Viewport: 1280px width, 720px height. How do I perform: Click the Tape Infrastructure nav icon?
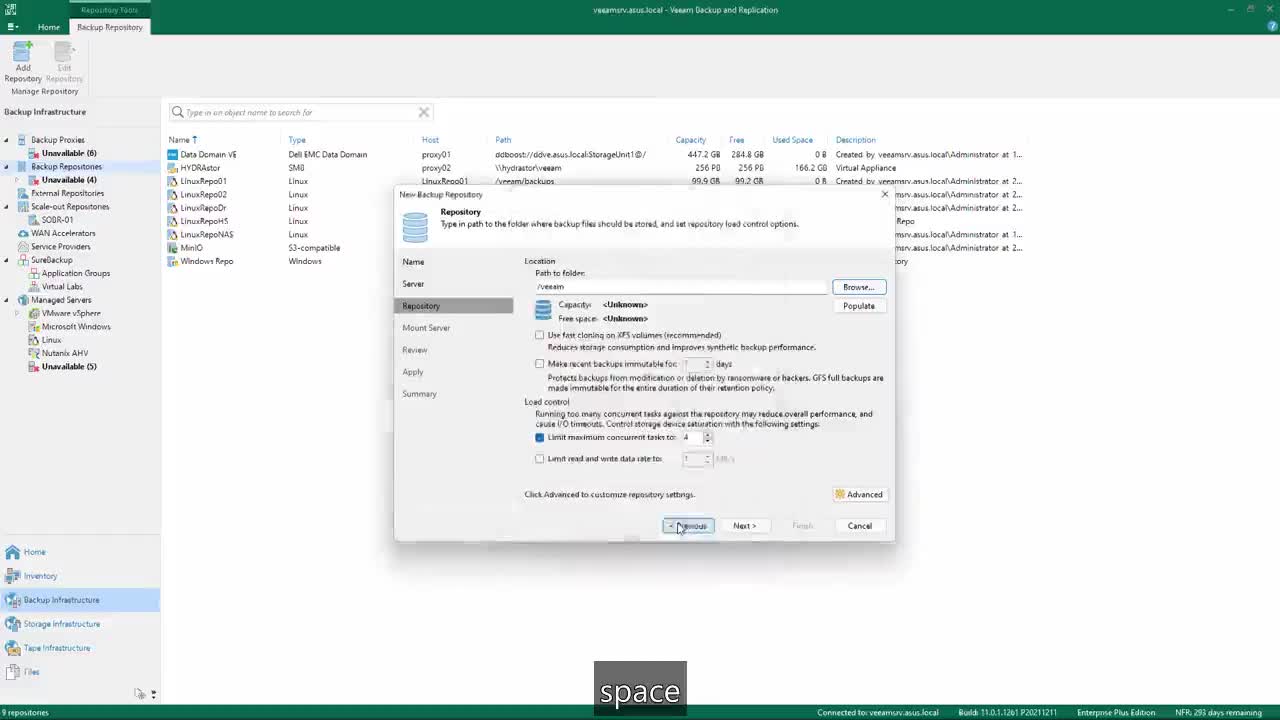(x=12, y=648)
